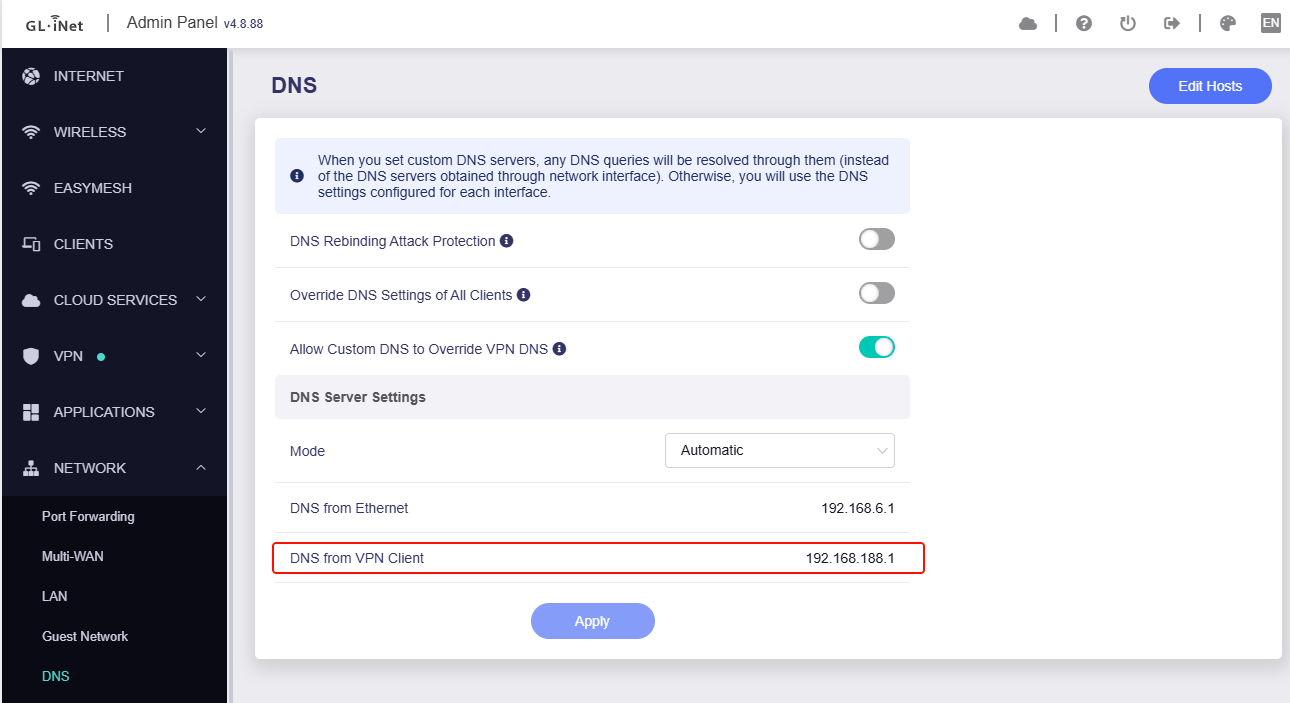Click the cloud icon in top header
1290x703 pixels.
(1028, 23)
